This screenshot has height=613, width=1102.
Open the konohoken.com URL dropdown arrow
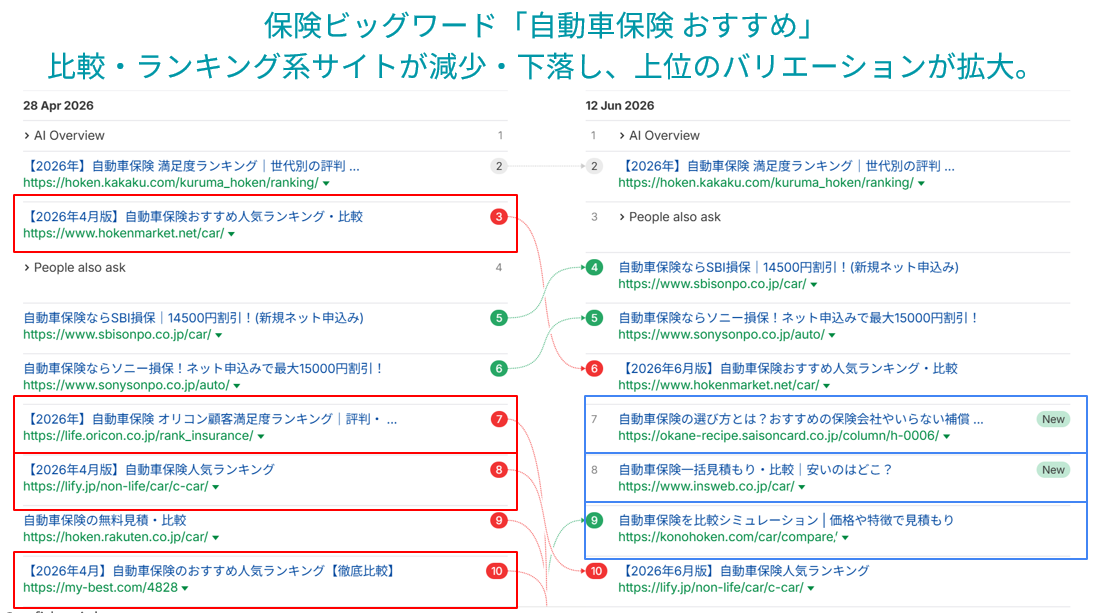845,538
